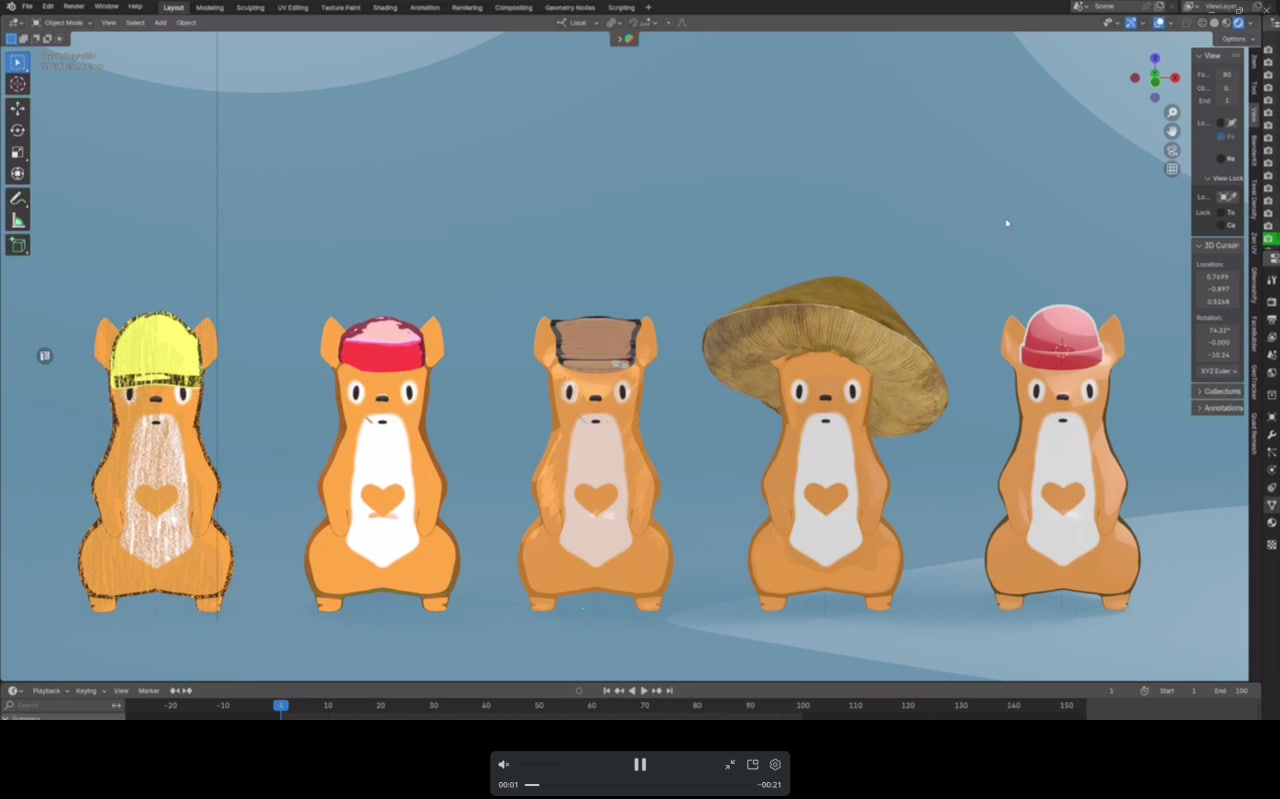The image size is (1280, 799).
Task: Expand the Collections panel
Action: pyautogui.click(x=1218, y=391)
